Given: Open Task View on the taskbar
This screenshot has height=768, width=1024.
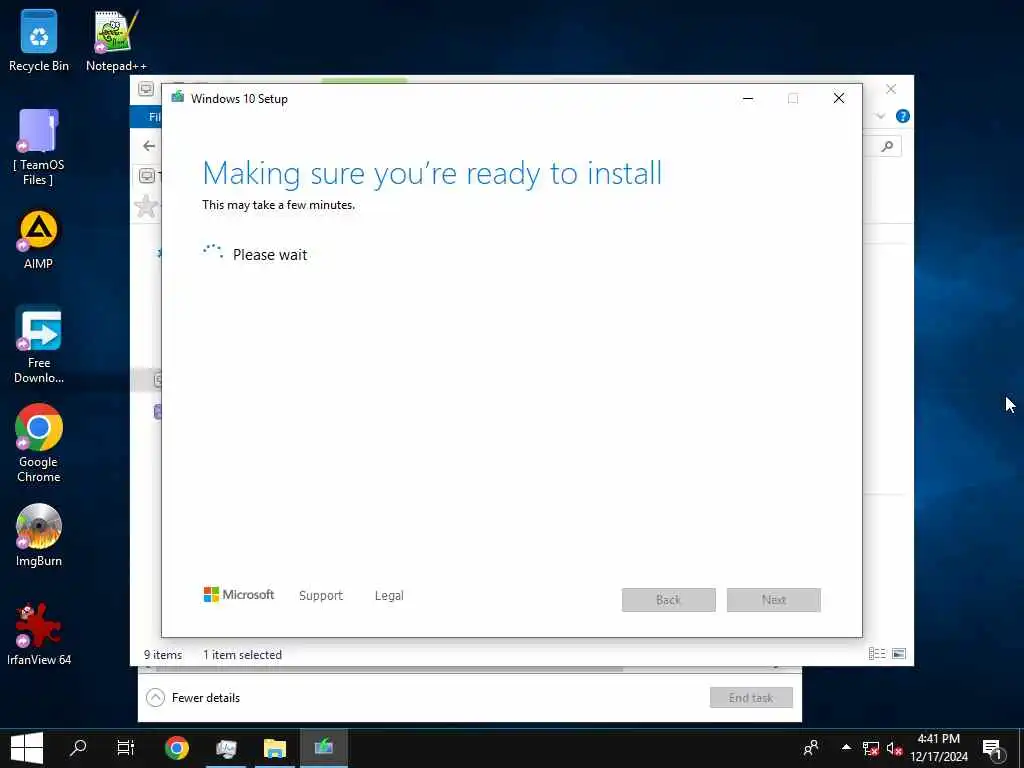Looking at the screenshot, I should 125,748.
